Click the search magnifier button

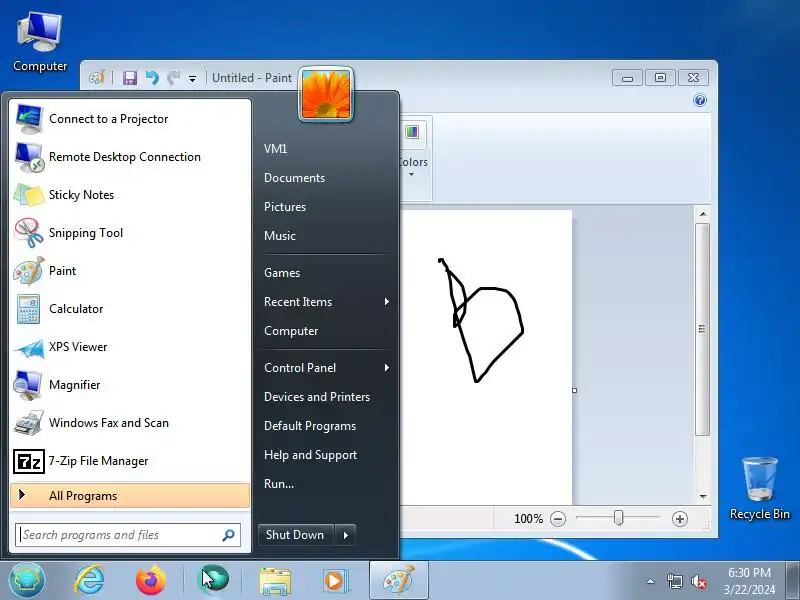(x=229, y=535)
